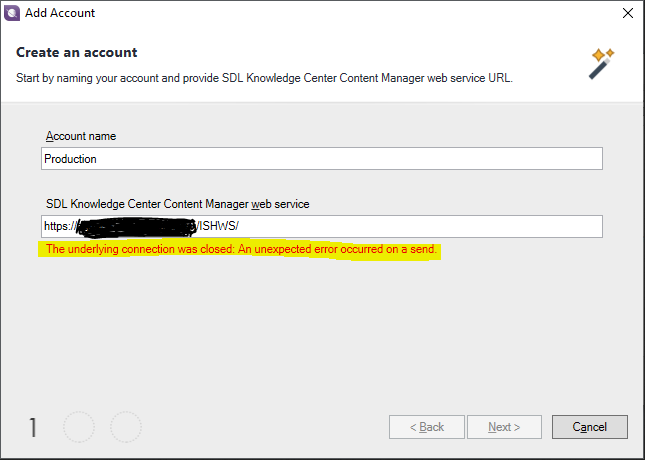Click the purple app icon in title bar
Viewport: 645px width, 460px height.
coord(12,13)
